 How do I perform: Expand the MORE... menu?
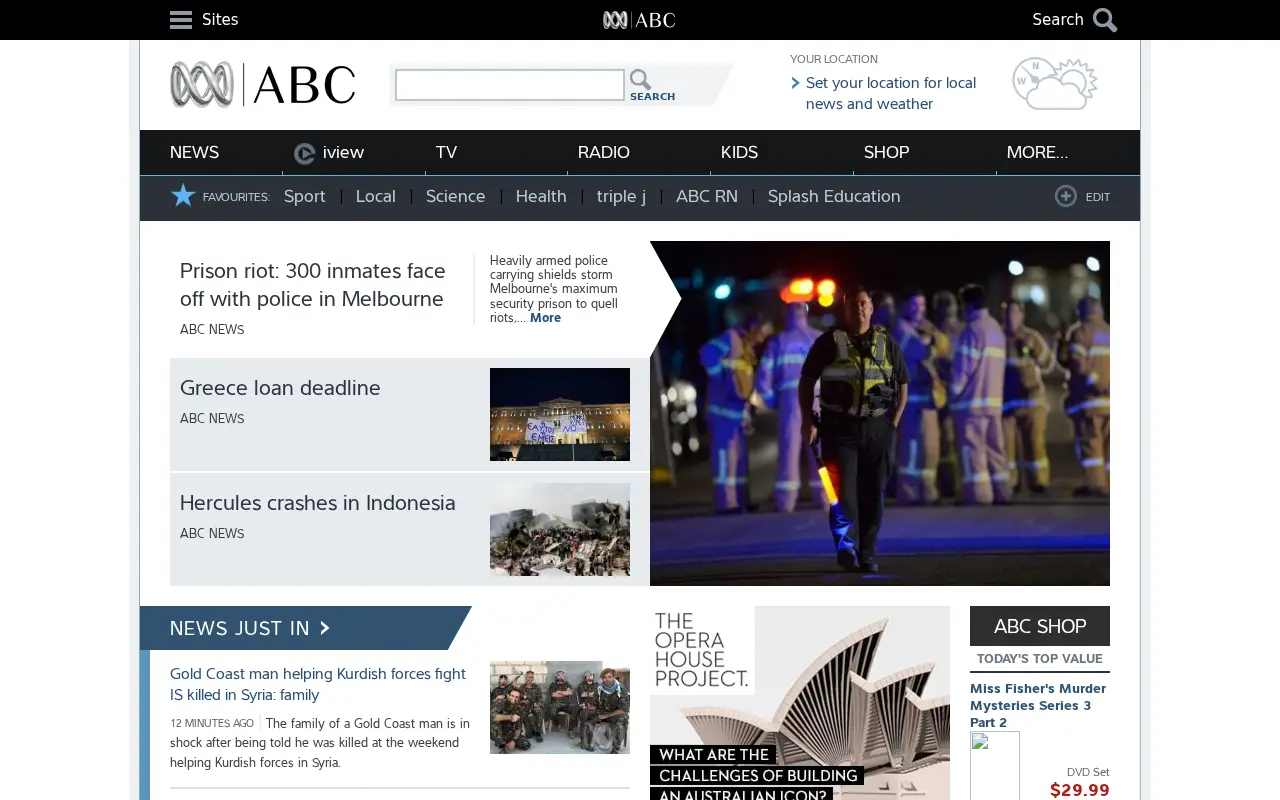click(1037, 152)
